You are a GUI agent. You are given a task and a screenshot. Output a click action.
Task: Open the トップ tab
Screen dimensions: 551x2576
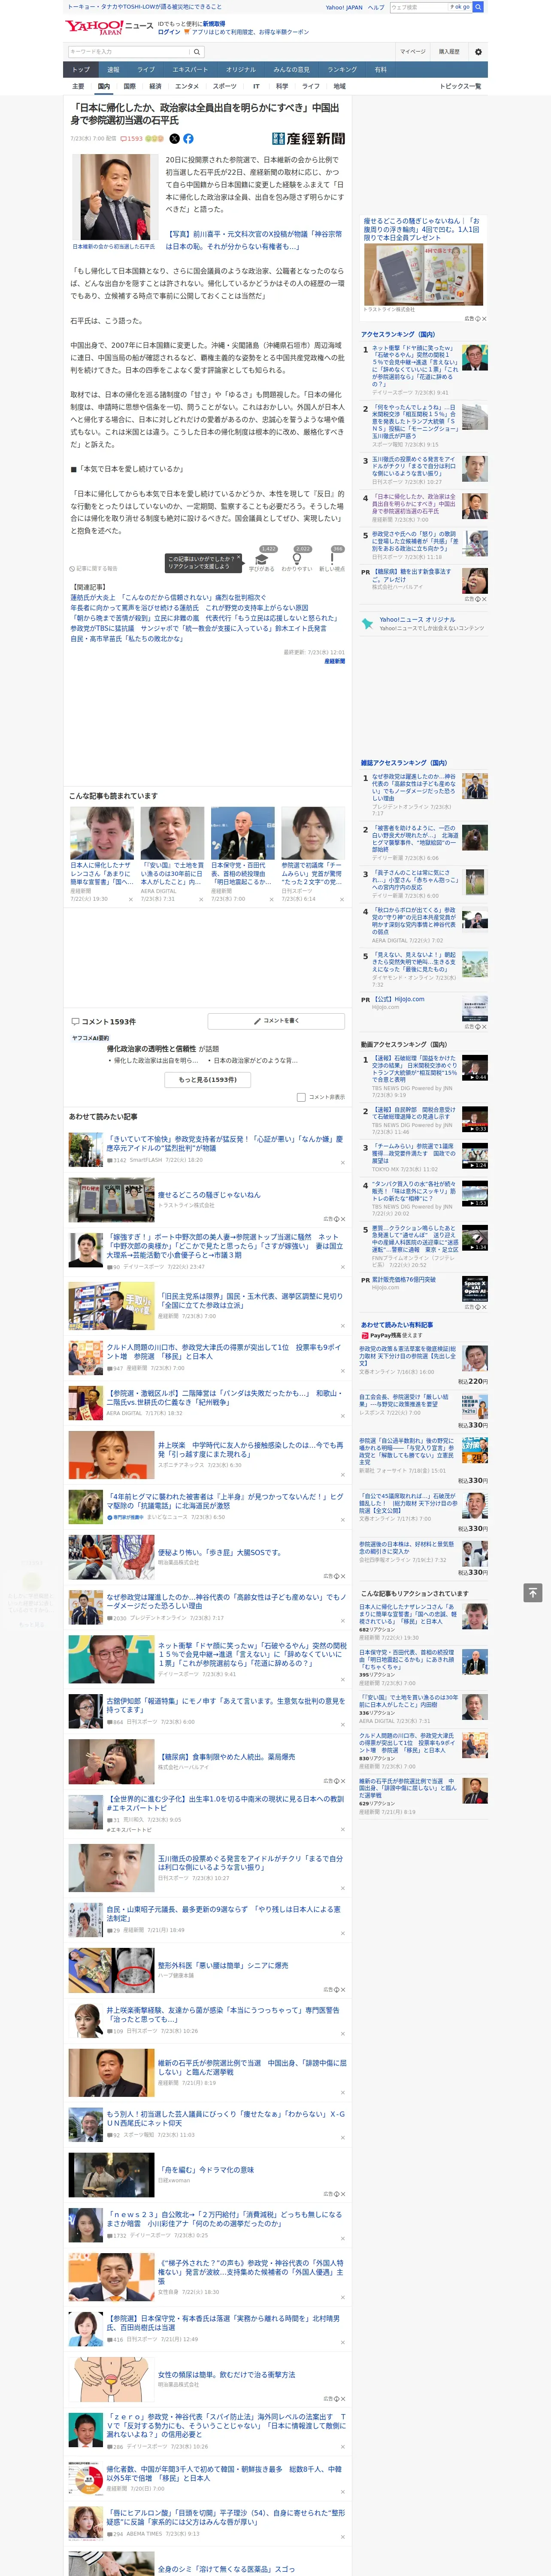point(81,70)
